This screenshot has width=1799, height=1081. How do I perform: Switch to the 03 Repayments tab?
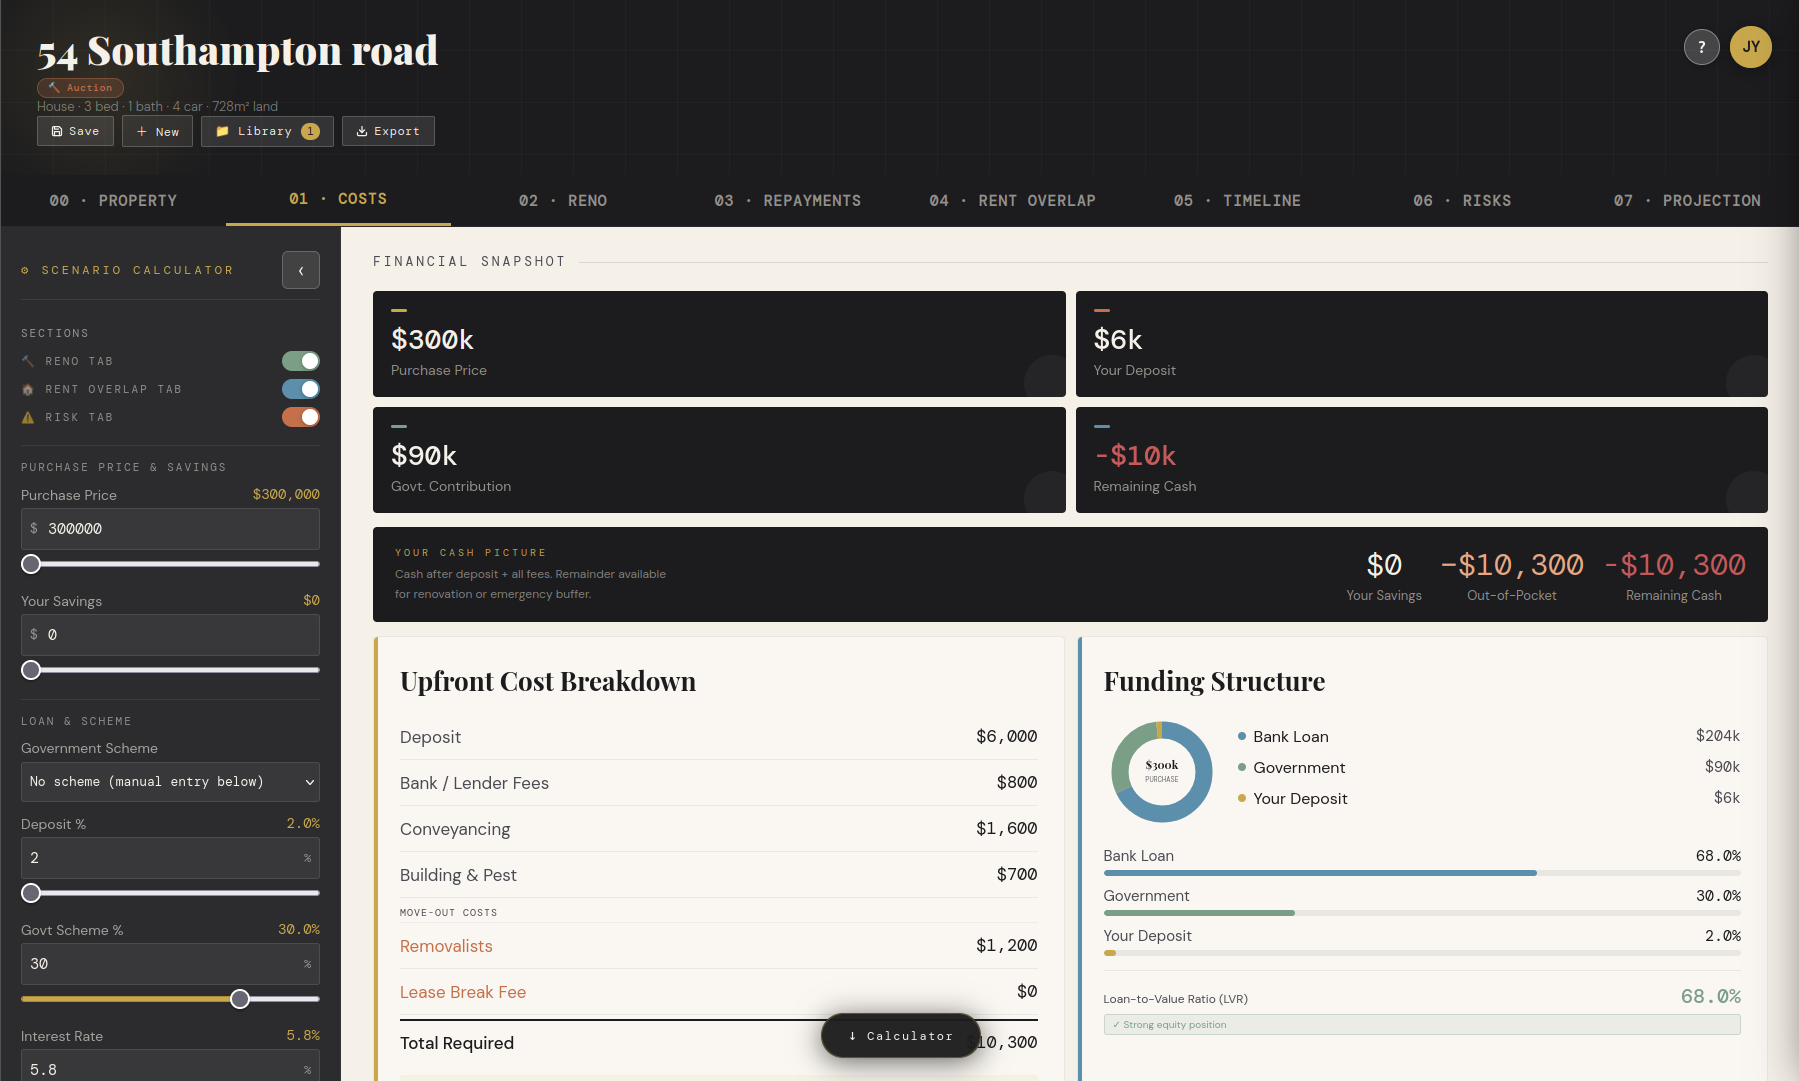click(787, 200)
